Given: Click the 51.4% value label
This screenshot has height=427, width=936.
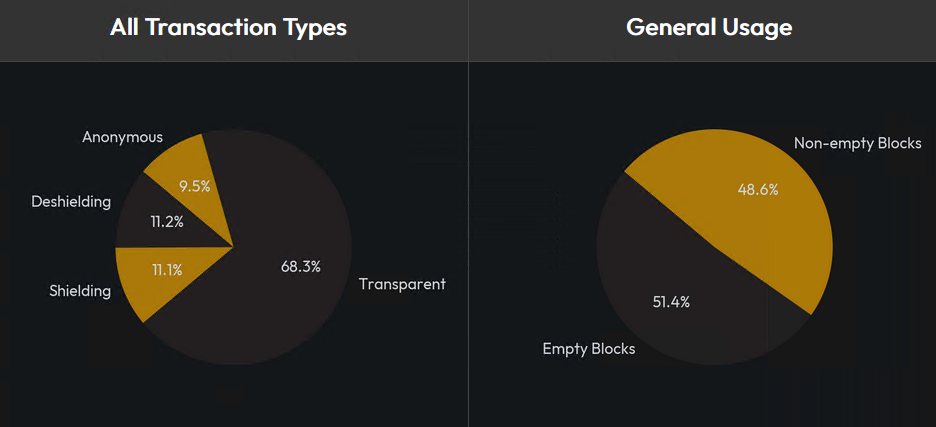Looking at the screenshot, I should point(671,301).
